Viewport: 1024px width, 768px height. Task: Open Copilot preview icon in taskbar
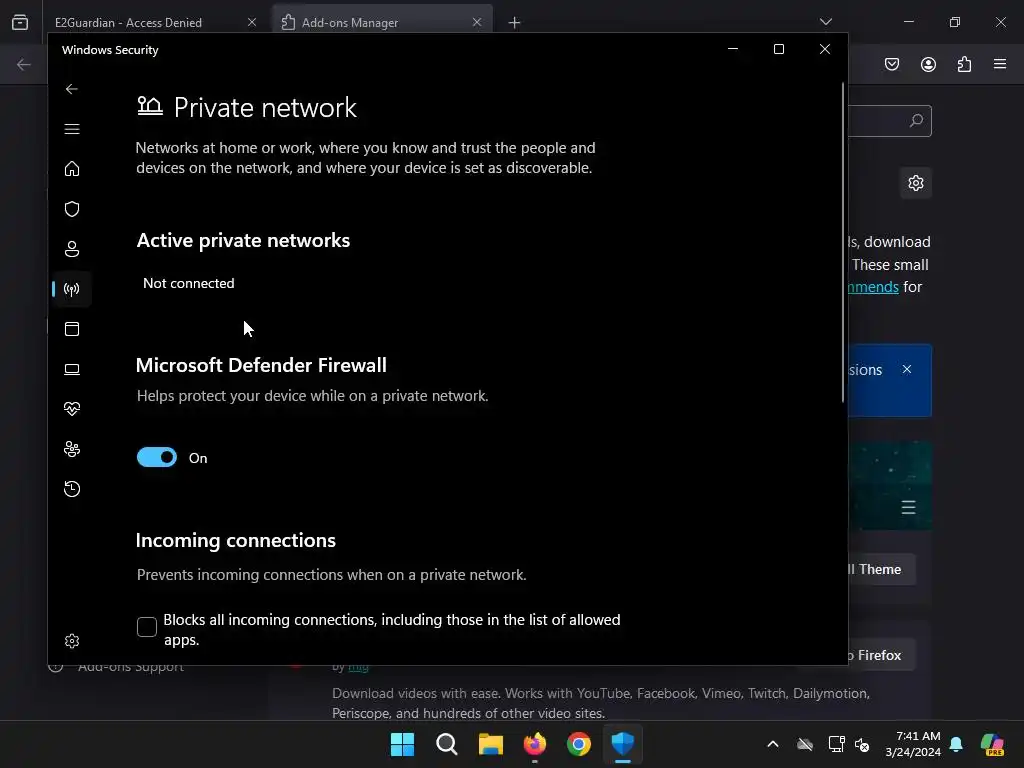[992, 744]
